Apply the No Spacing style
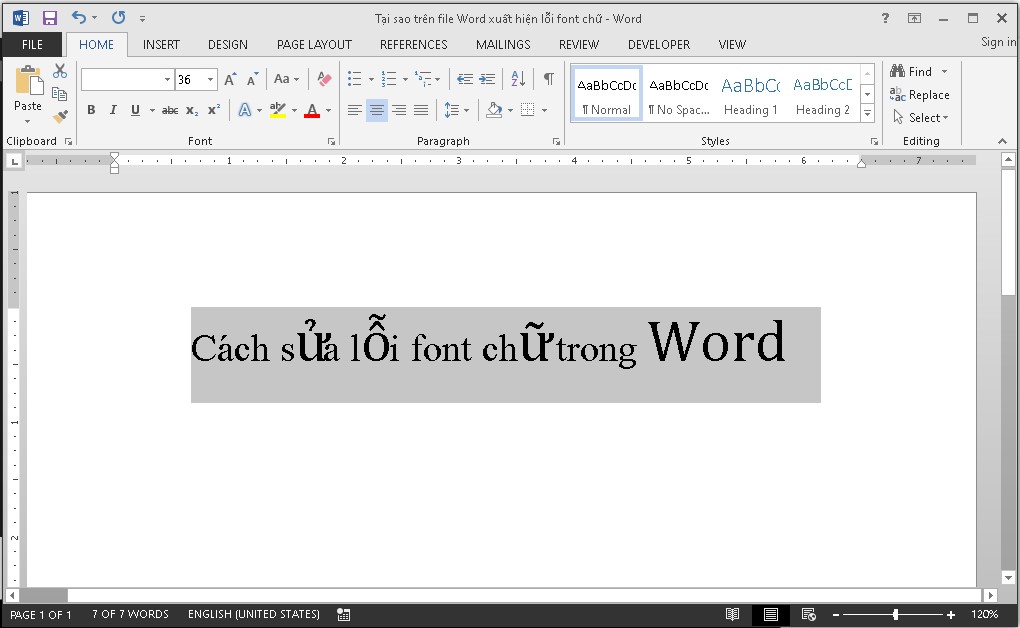This screenshot has height=628, width=1020. [x=678, y=94]
